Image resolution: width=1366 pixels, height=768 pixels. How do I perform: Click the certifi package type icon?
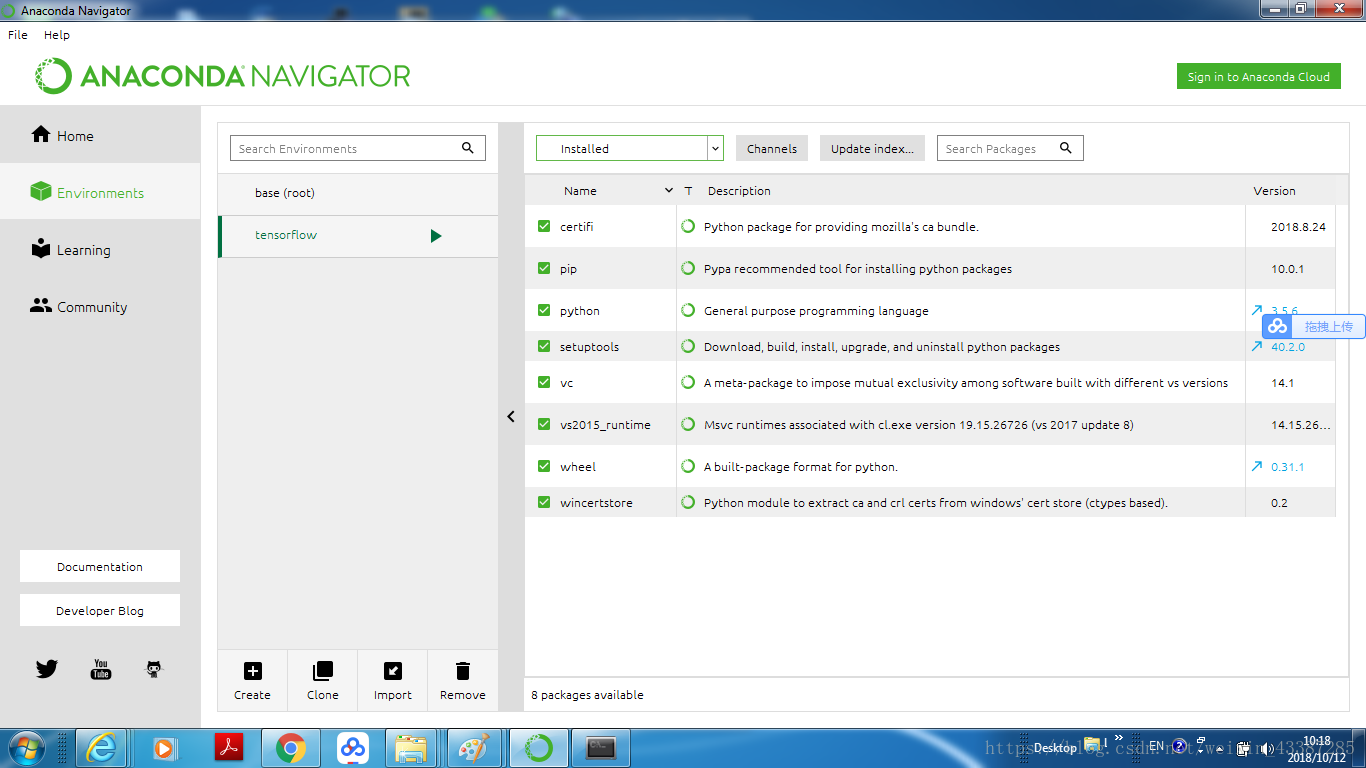688,226
